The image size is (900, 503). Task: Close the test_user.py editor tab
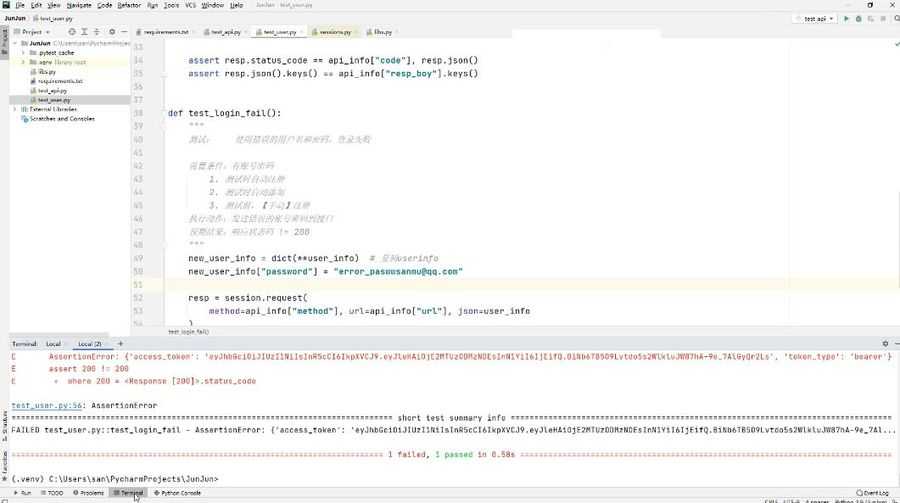[x=301, y=32]
